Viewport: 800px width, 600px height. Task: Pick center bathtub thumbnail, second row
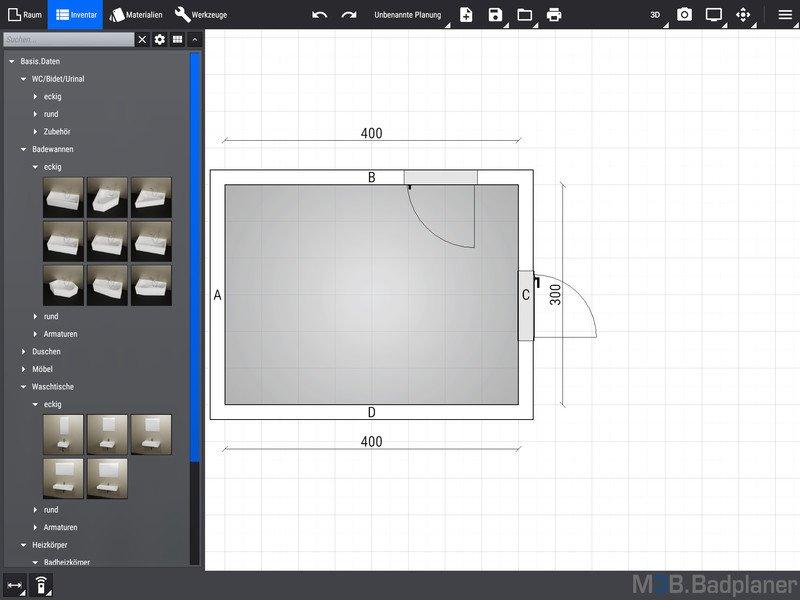[x=107, y=242]
